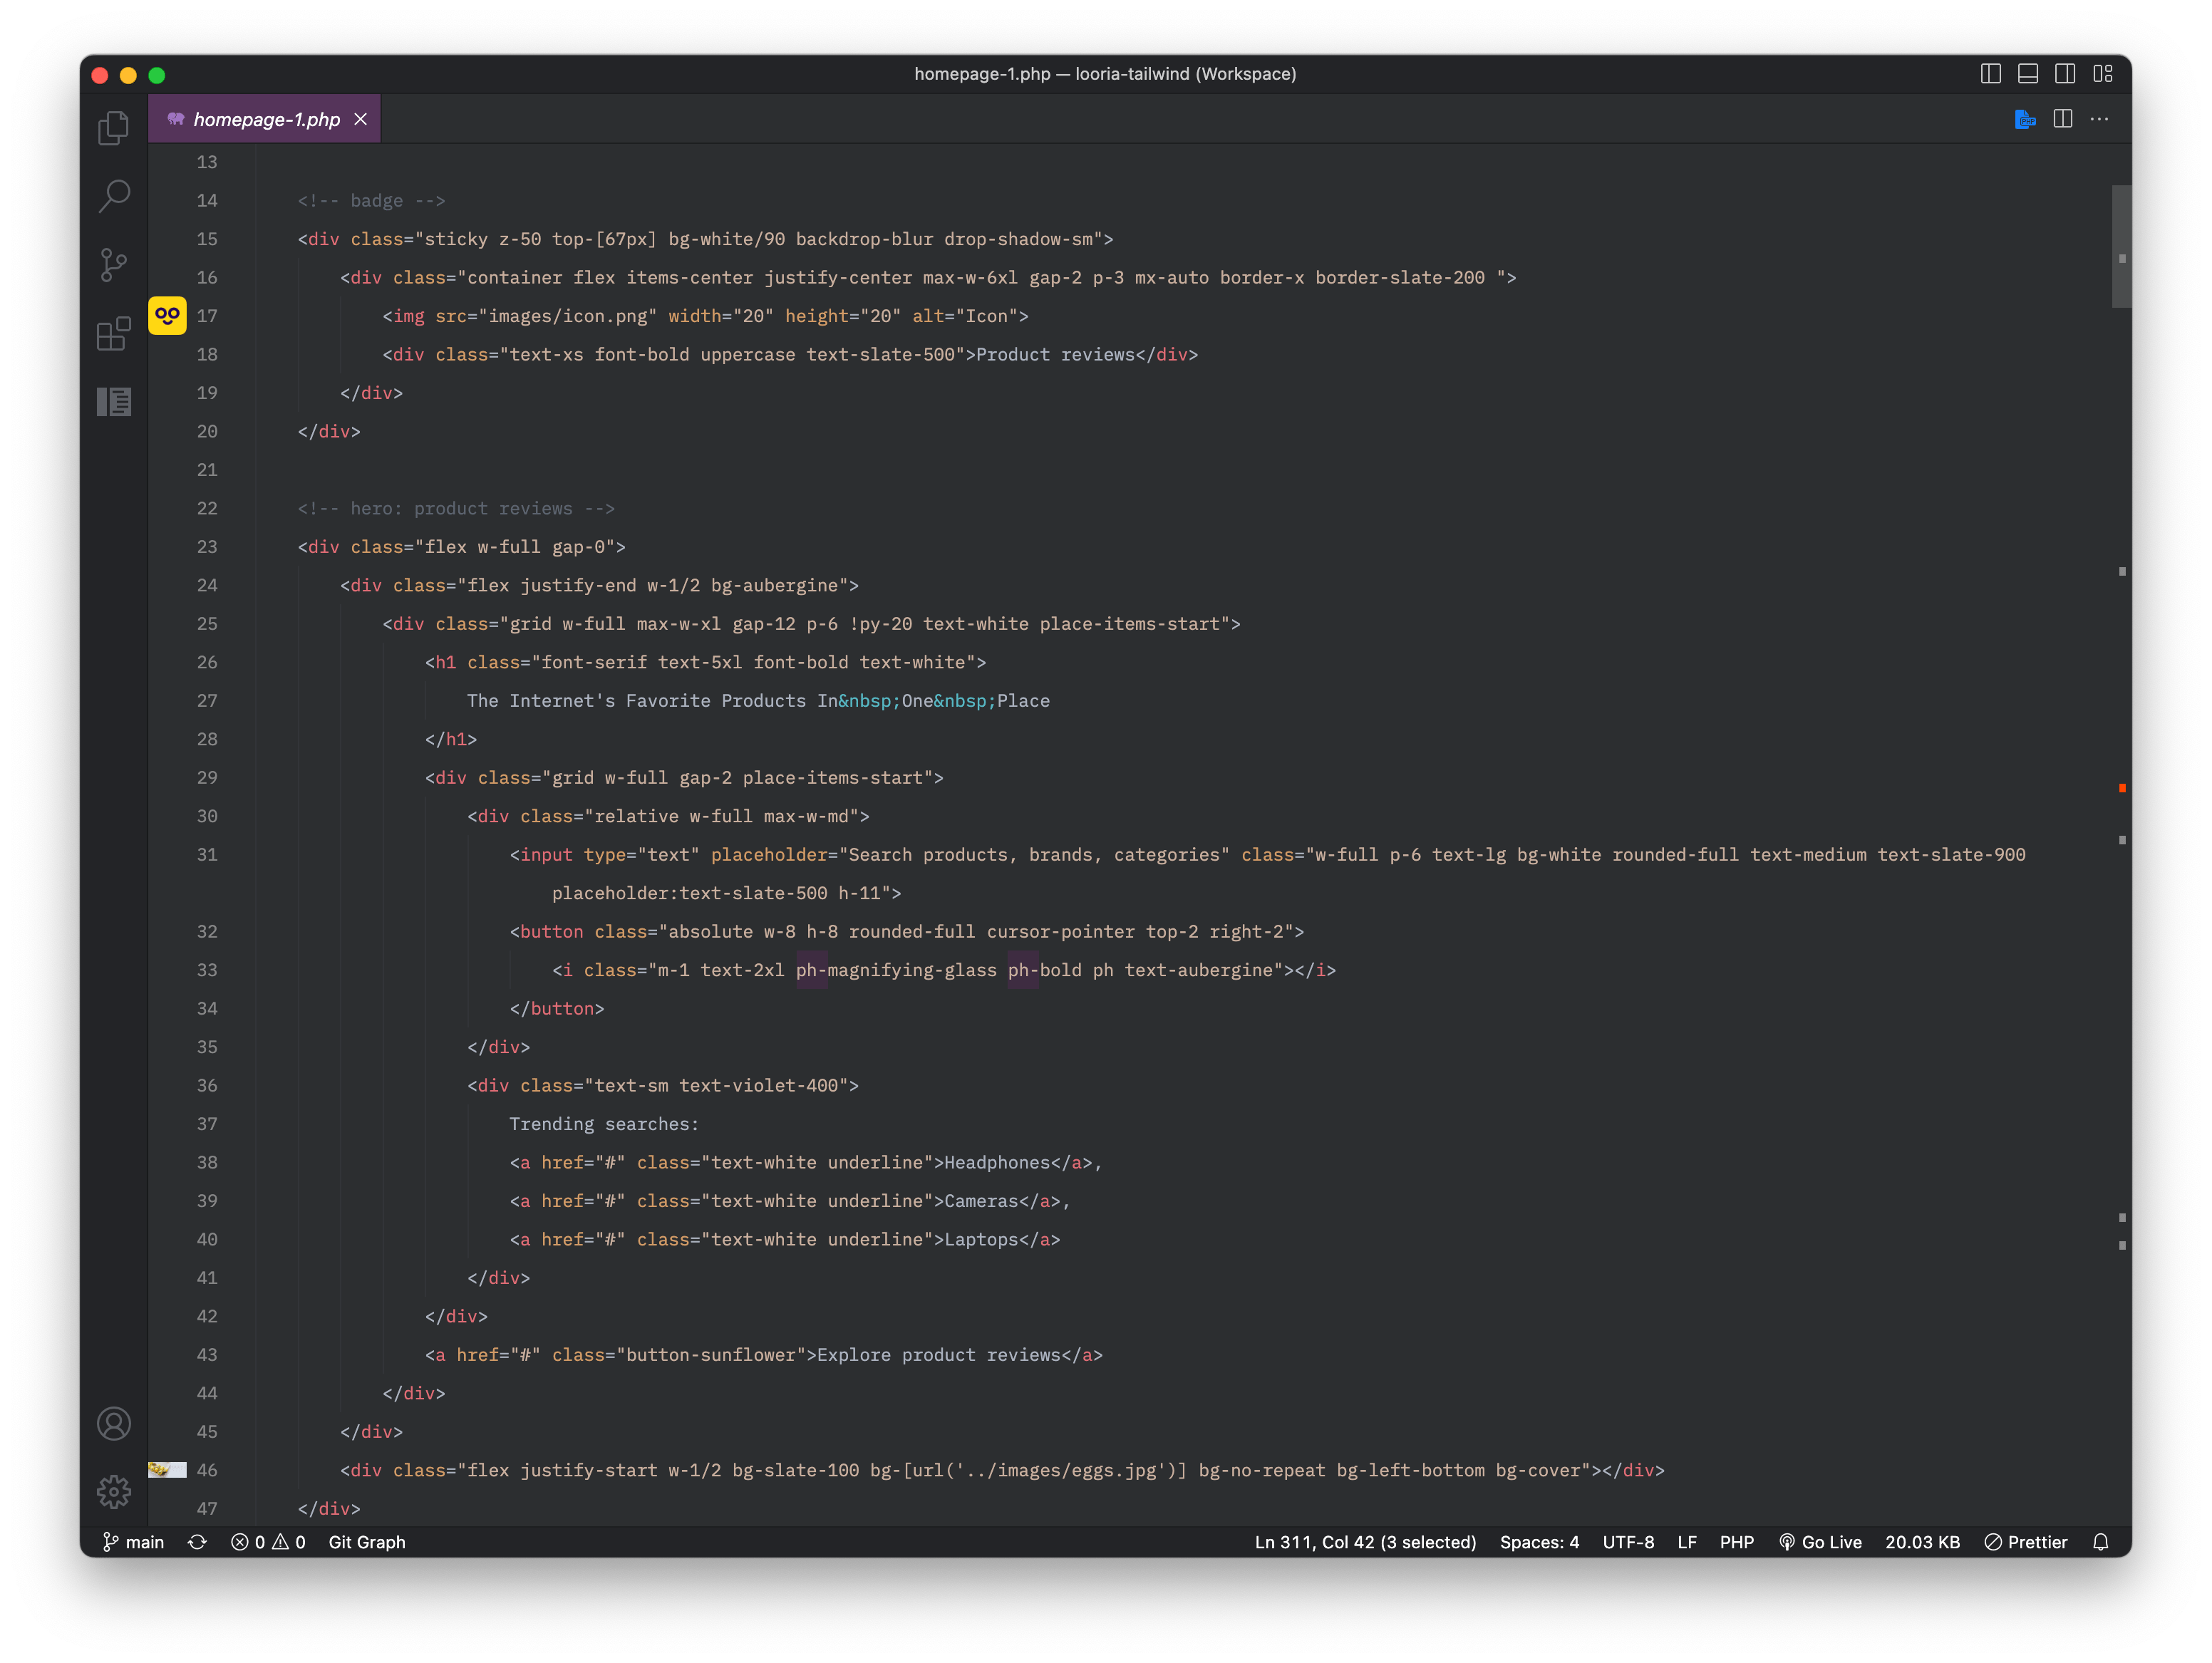
Task: Click 'Headphones' link text on line 38
Action: click(x=997, y=1162)
